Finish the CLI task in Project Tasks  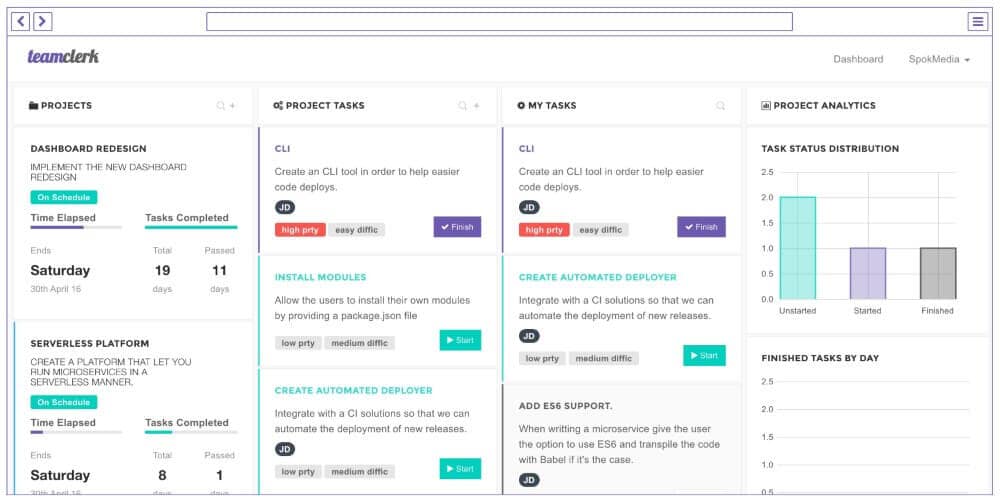(457, 227)
